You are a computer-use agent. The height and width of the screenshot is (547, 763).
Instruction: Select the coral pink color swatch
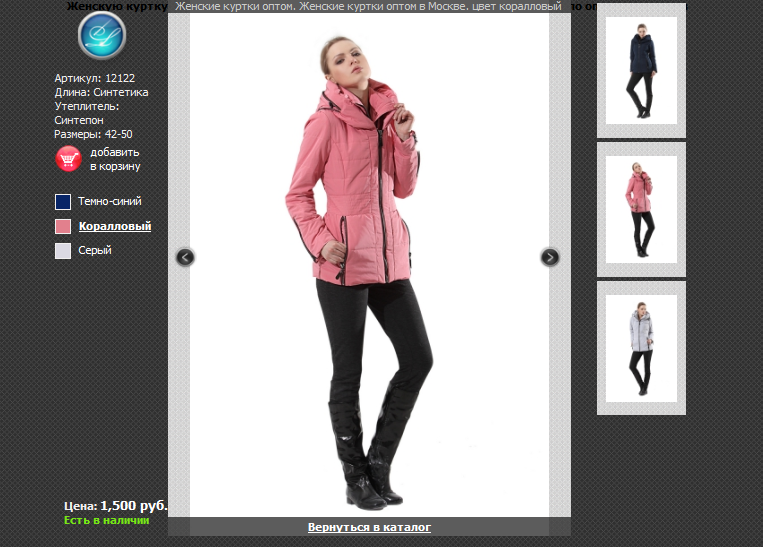63,226
